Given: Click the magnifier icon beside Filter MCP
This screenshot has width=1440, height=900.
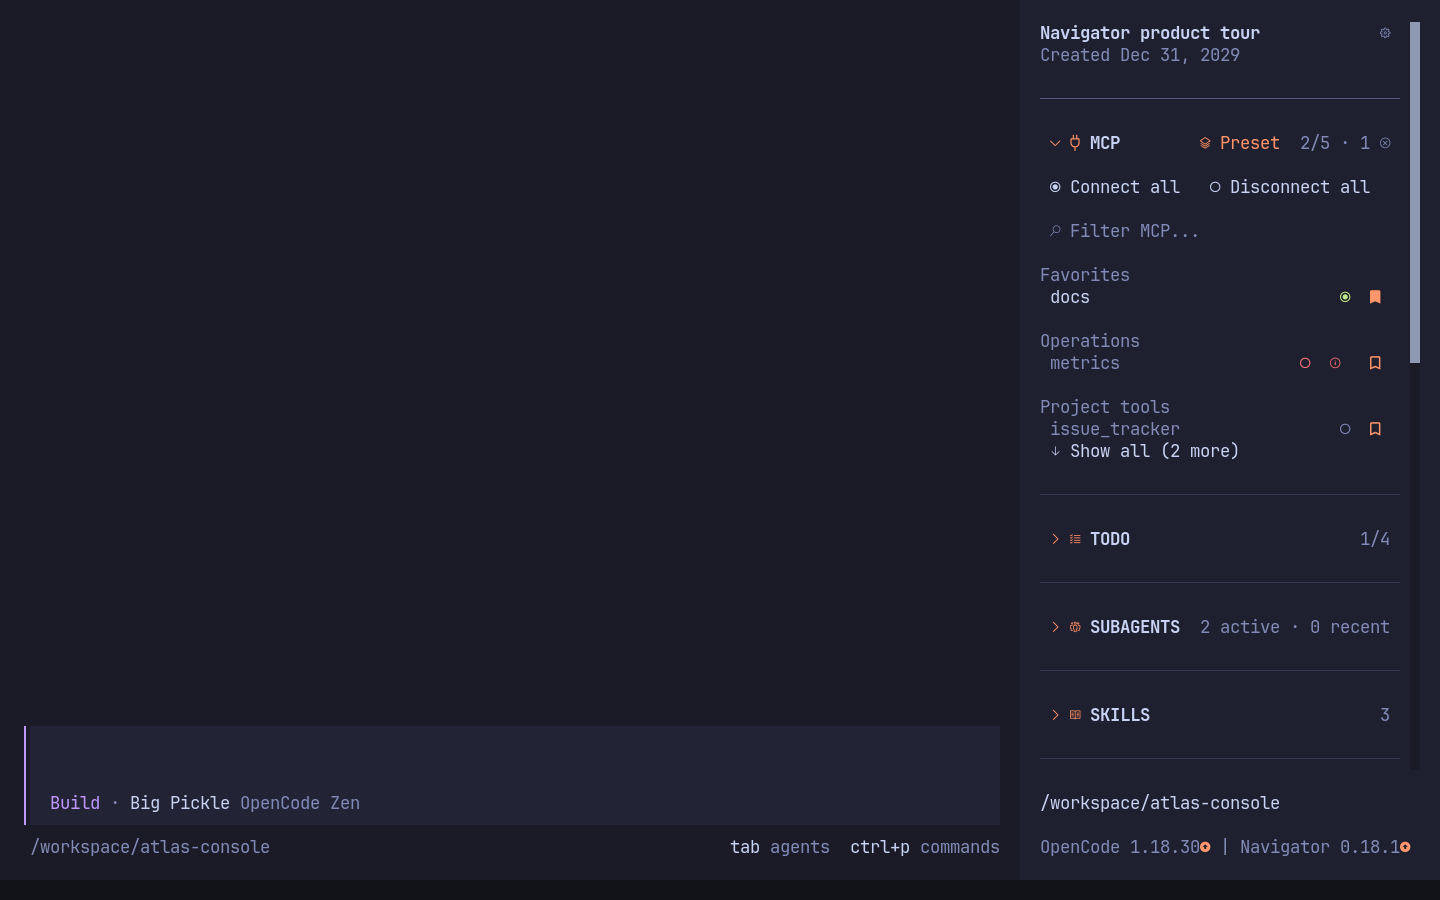Looking at the screenshot, I should click(1055, 231).
